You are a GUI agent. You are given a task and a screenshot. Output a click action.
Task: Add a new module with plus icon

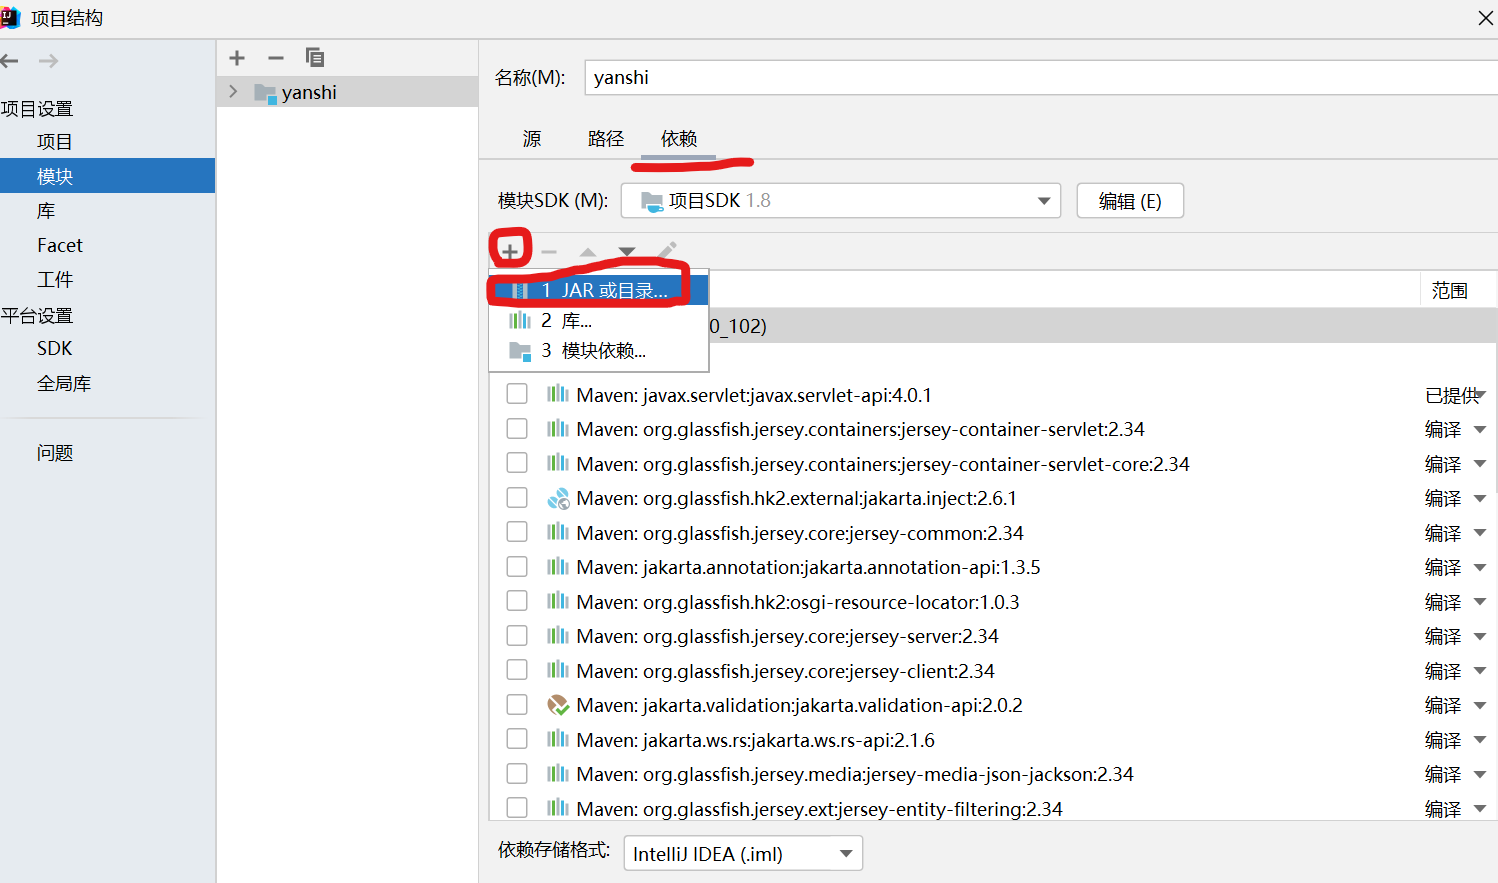tap(237, 58)
